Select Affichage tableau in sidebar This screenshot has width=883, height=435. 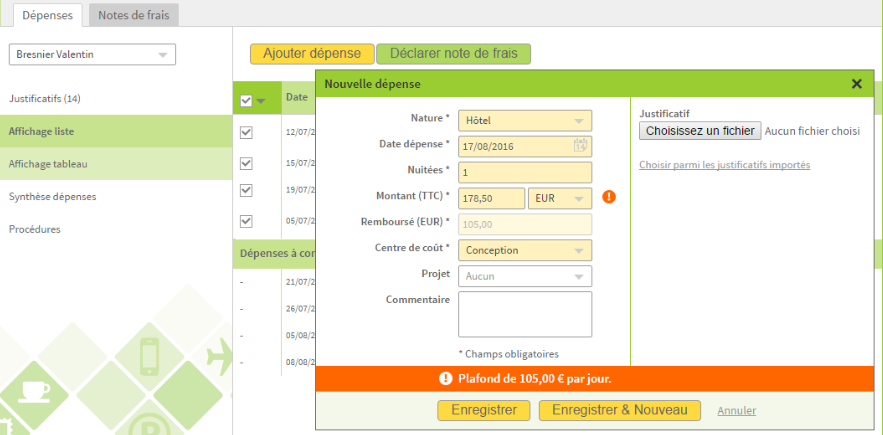(x=116, y=164)
